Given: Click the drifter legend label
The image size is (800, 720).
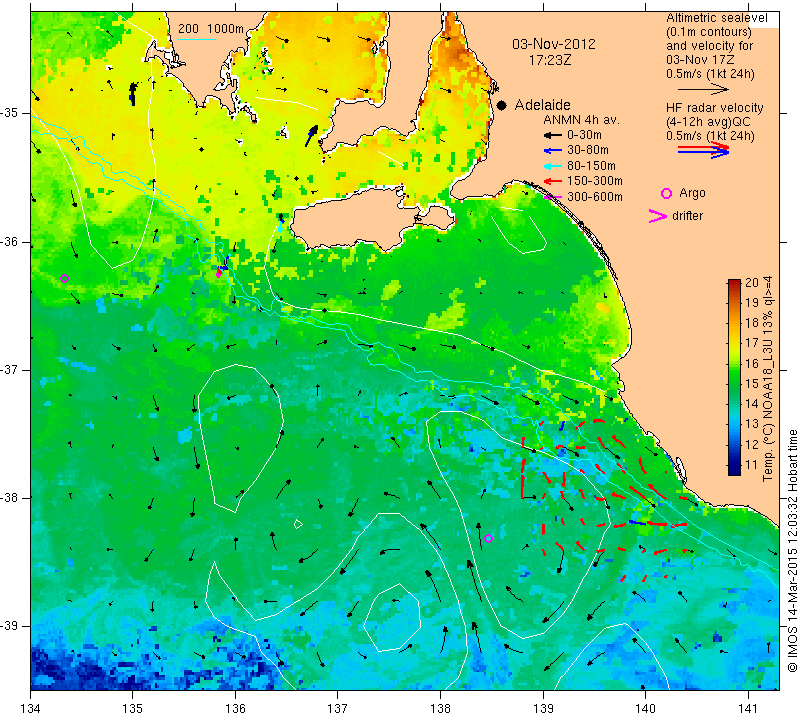Looking at the screenshot, I should 687,216.
